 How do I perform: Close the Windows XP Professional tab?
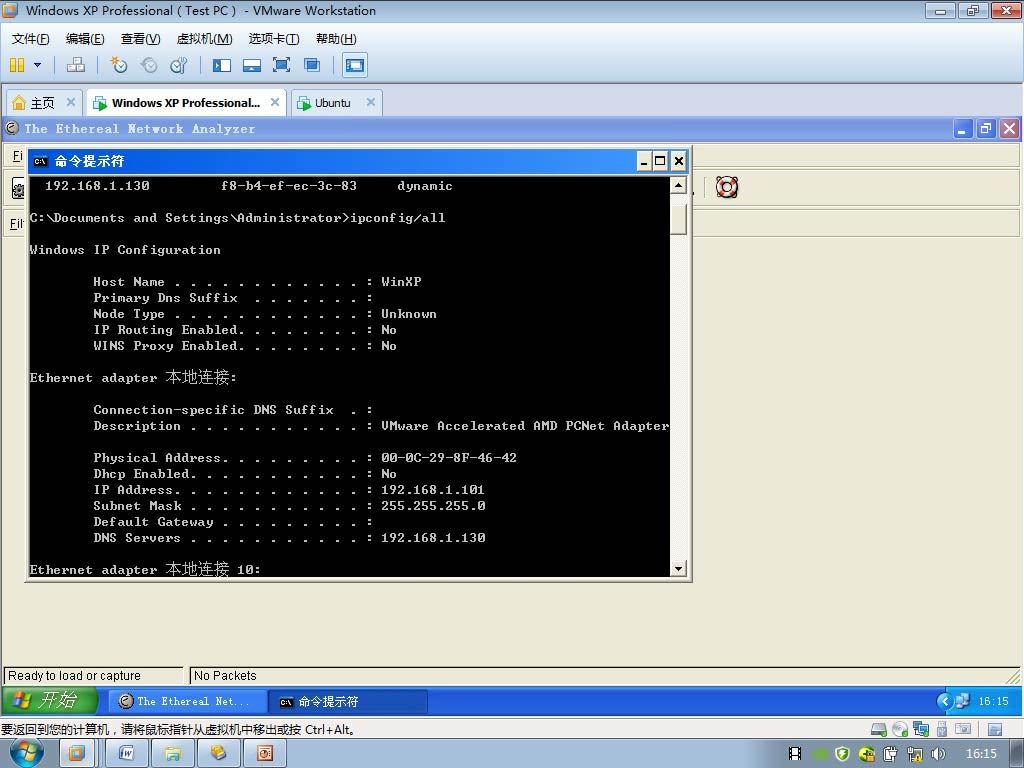(275, 102)
